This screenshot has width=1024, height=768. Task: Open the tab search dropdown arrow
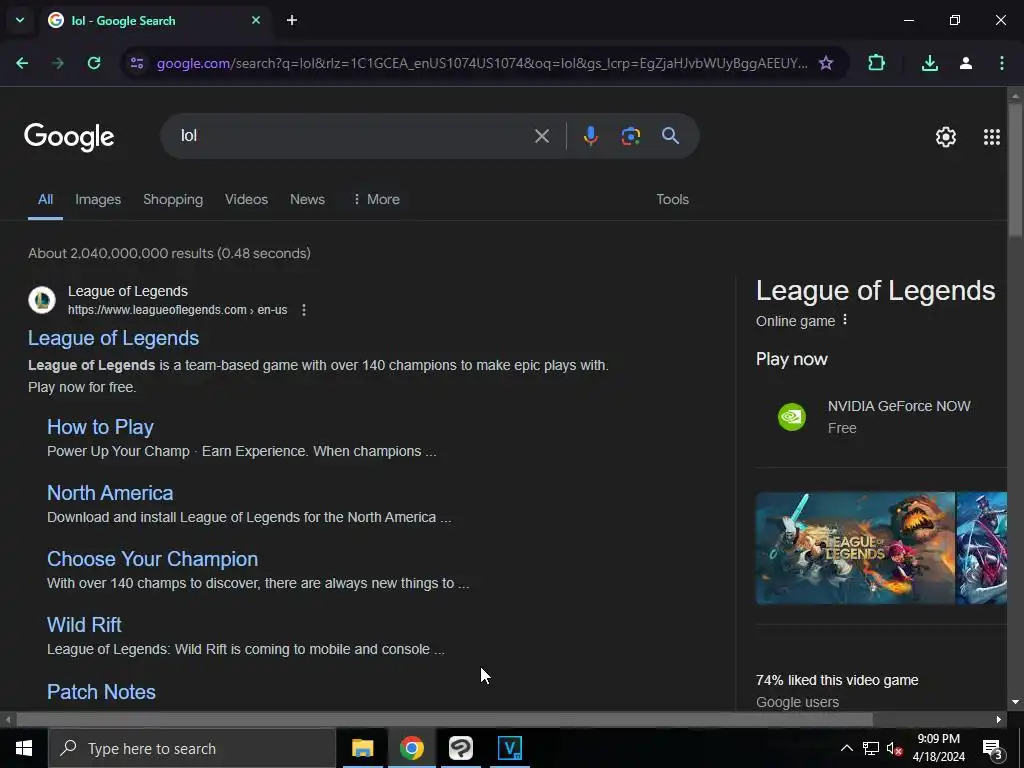click(x=20, y=20)
